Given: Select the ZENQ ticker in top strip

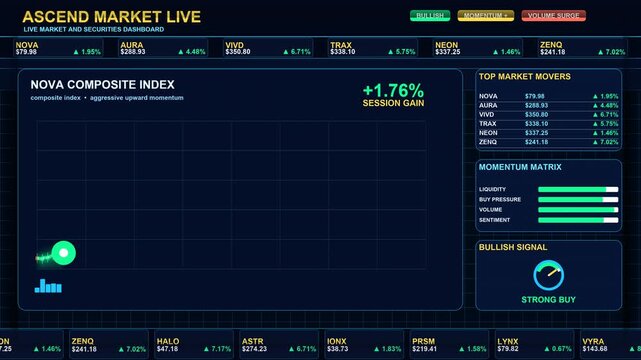Looking at the screenshot, I should point(583,48).
